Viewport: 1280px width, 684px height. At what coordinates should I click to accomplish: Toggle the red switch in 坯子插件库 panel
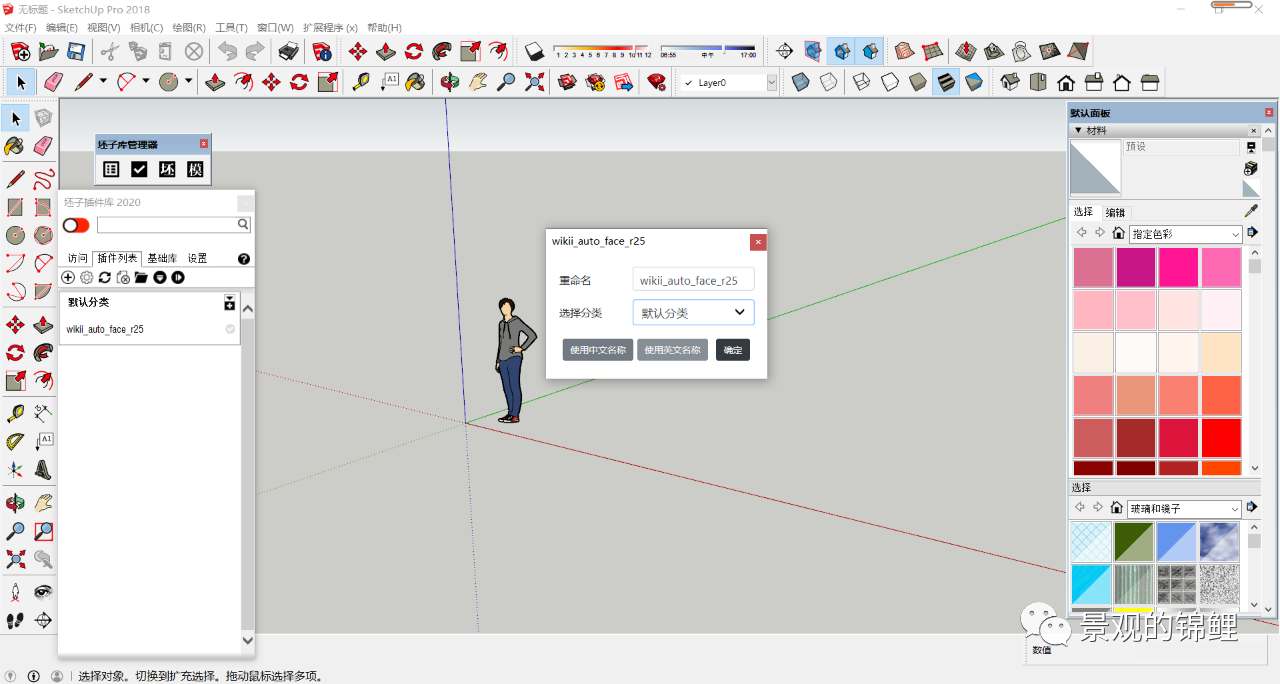tap(76, 226)
